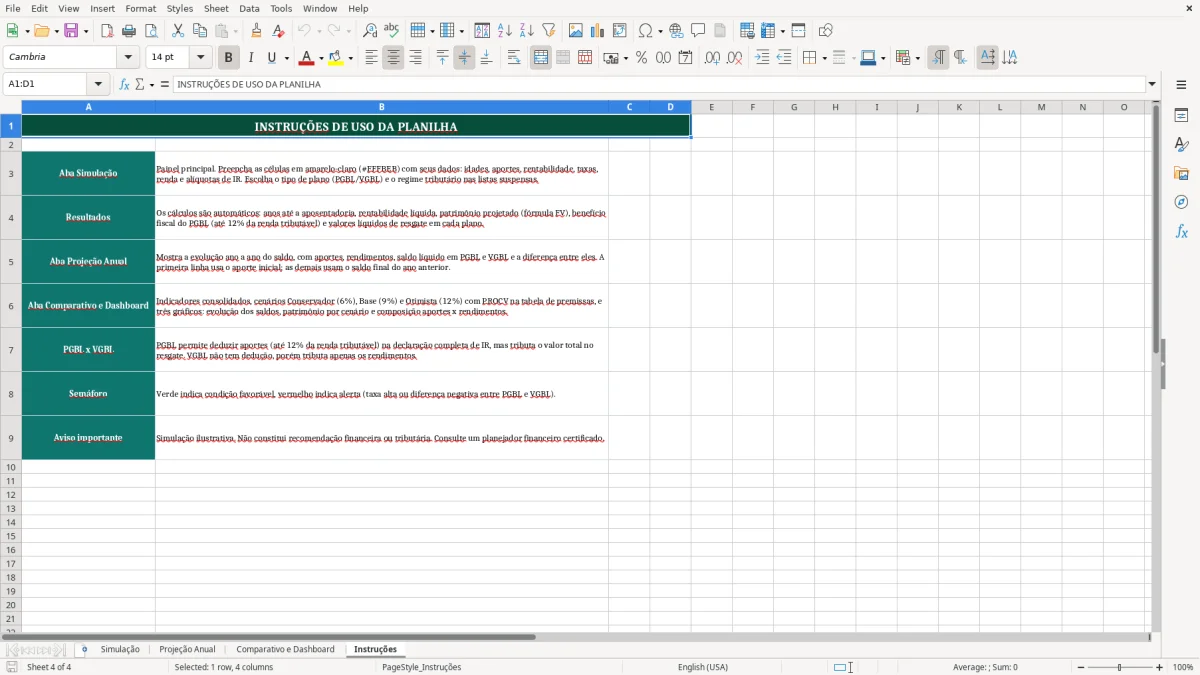Screen dimensions: 1200x675
Task: Click the column B header
Action: click(x=381, y=107)
